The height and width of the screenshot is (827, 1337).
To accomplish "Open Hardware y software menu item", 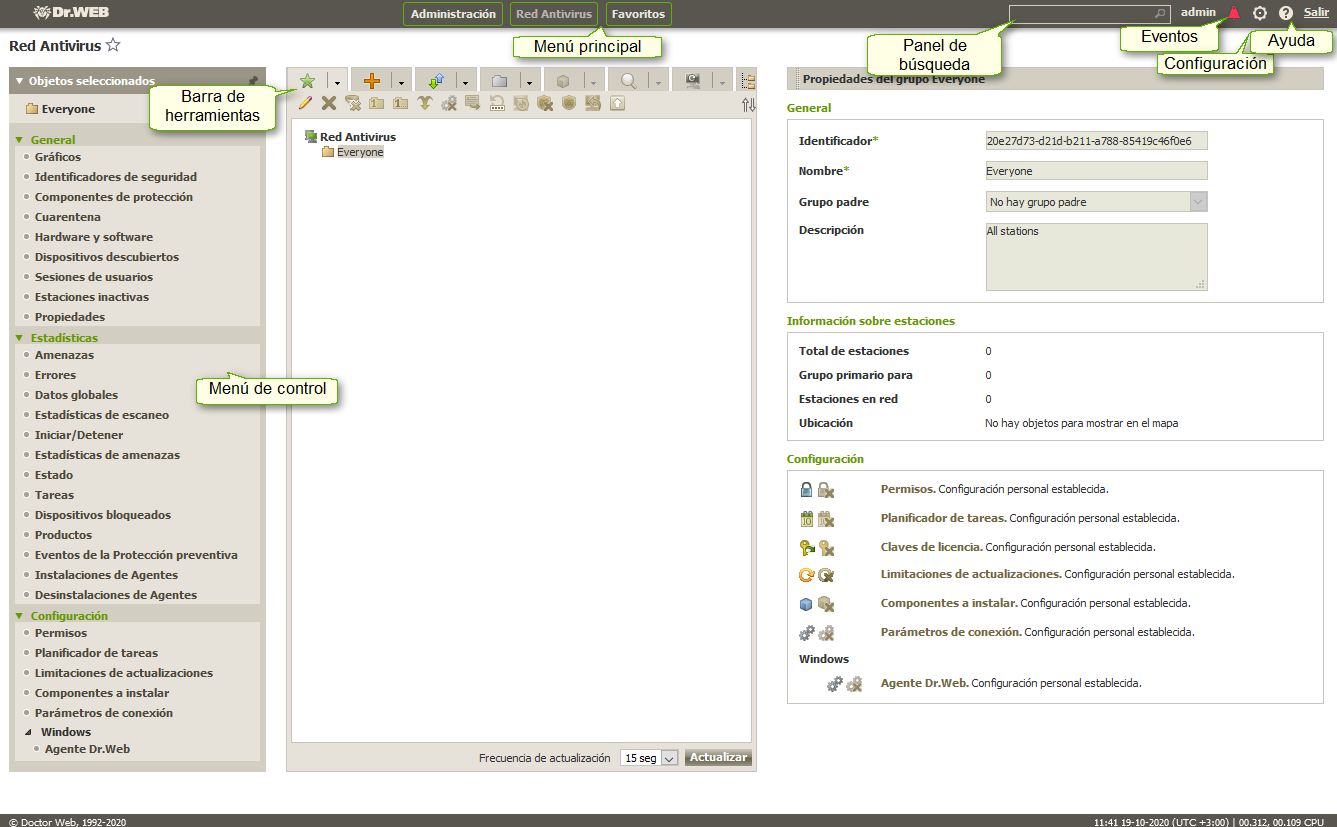I will (x=94, y=237).
